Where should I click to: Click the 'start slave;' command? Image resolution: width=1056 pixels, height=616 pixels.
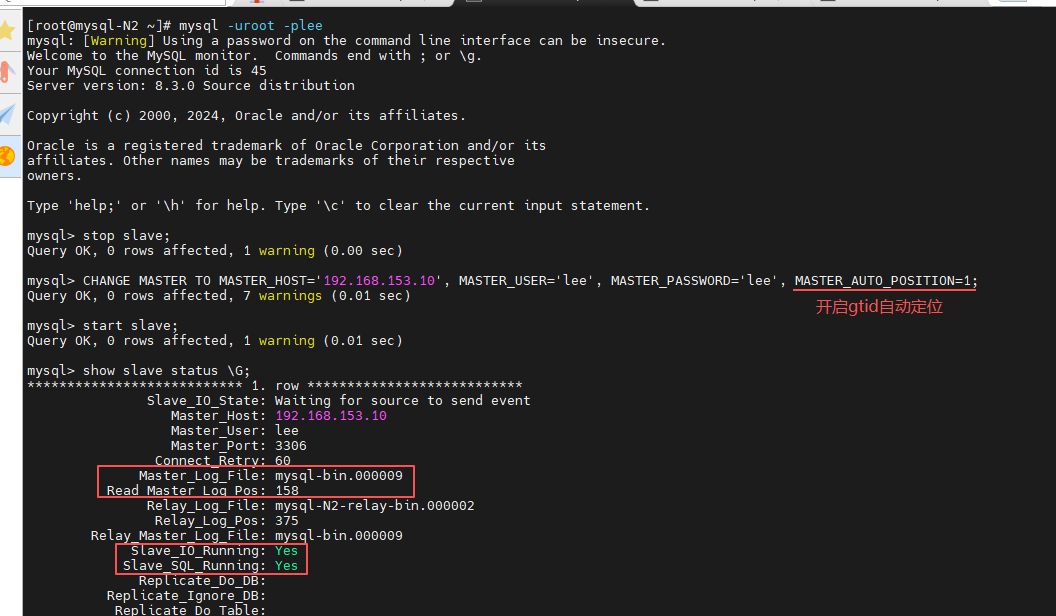pyautogui.click(x=131, y=326)
